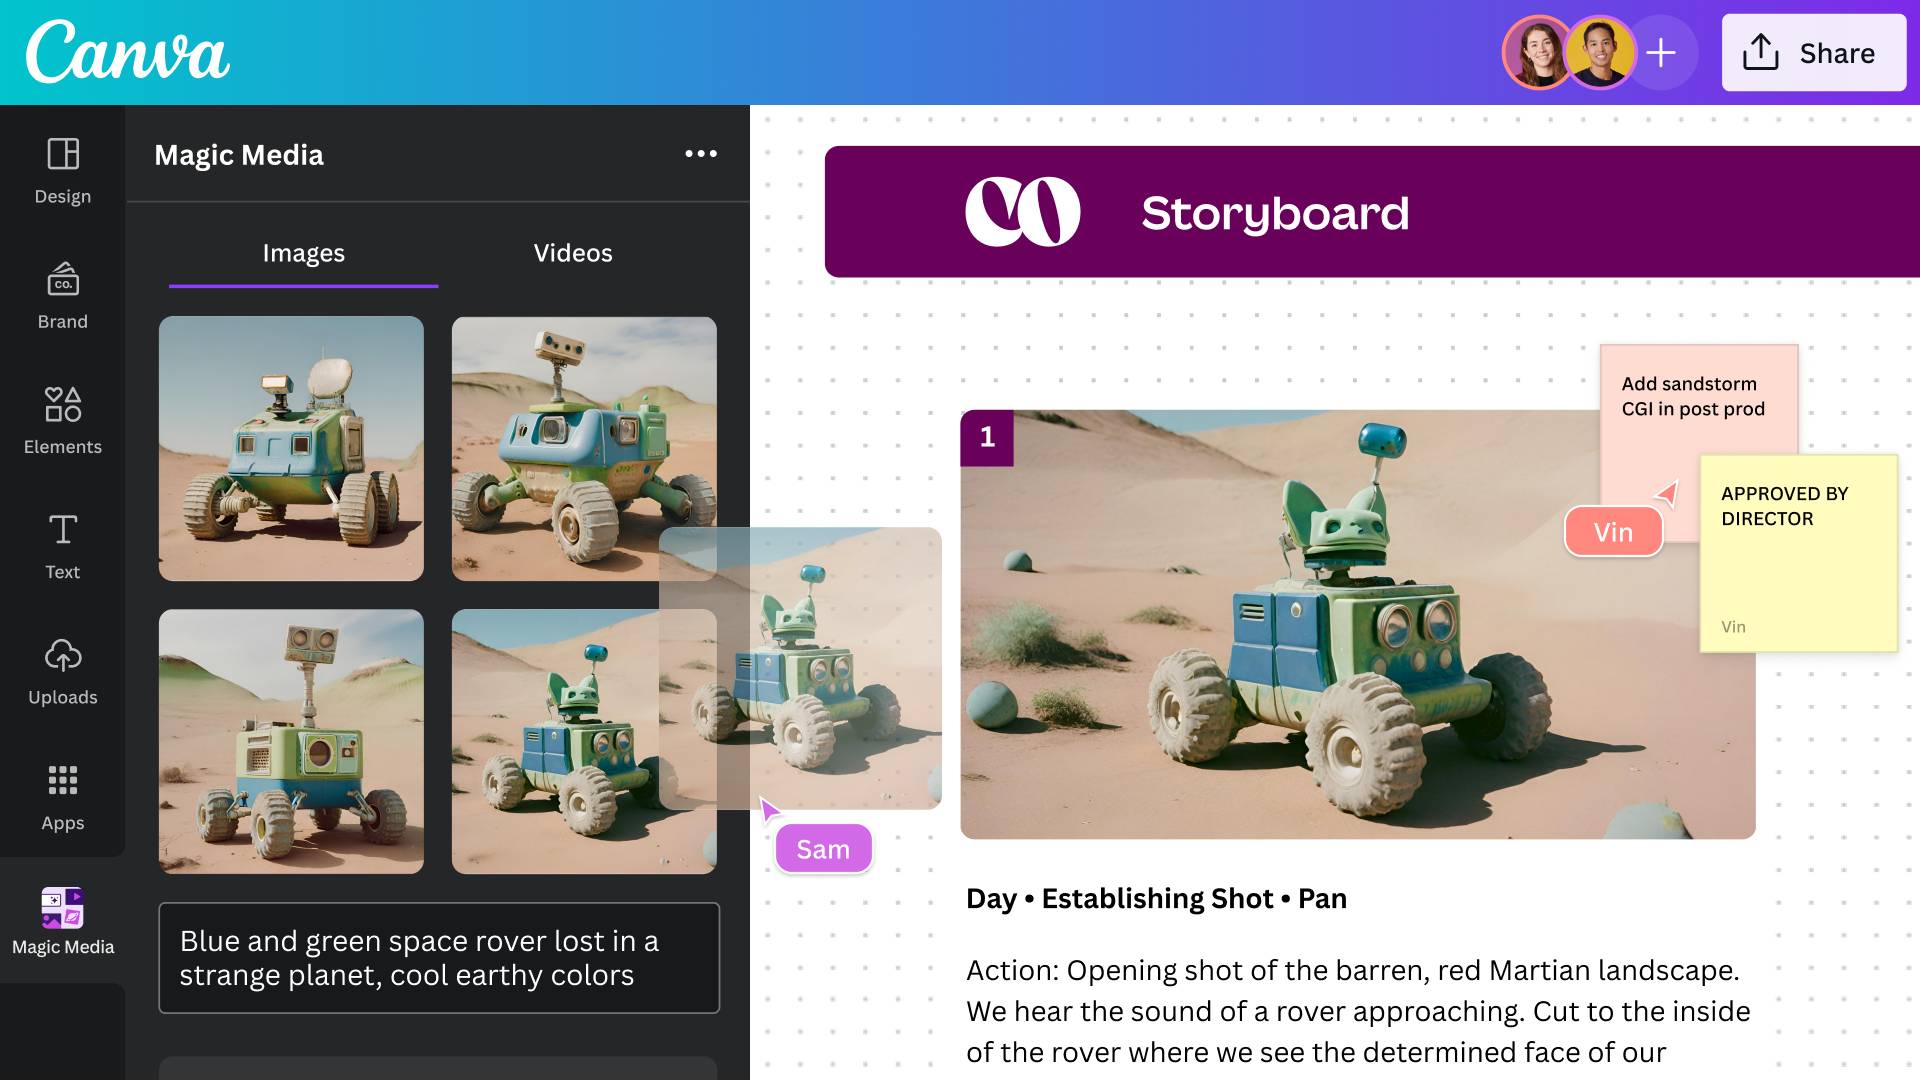Switch to the Videos tab

pos(572,252)
